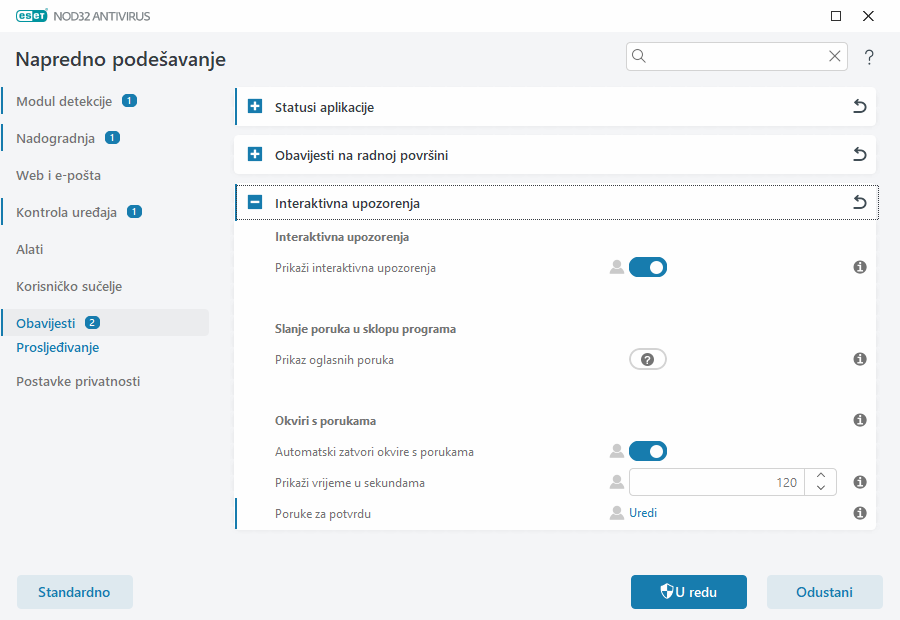Reset Obavijesti na radnoj površini section arrow
This screenshot has height=620, width=900.
(x=859, y=155)
